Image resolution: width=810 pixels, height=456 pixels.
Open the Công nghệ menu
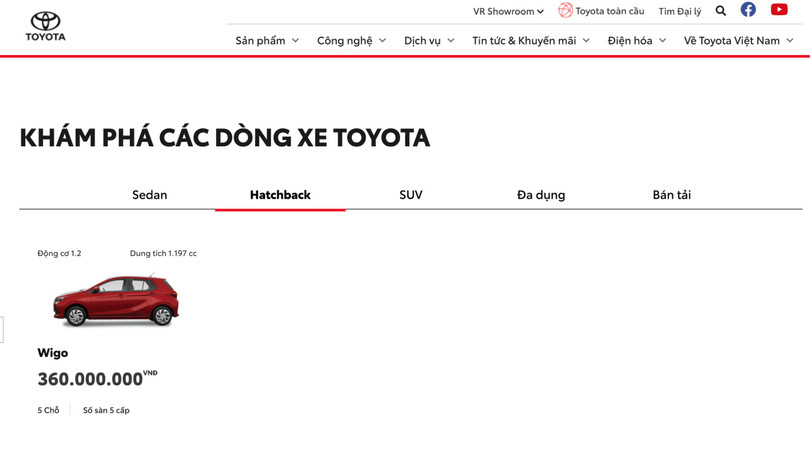351,40
